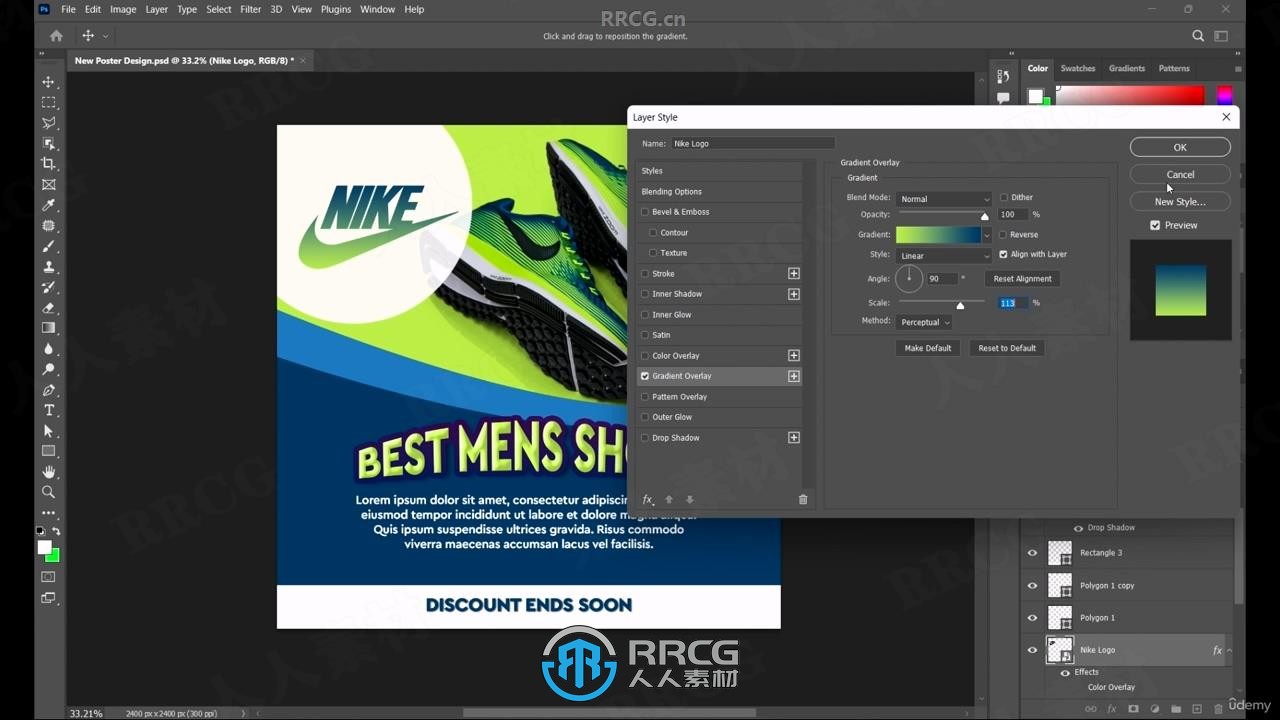The width and height of the screenshot is (1280, 720).
Task: Open the Layer menu
Action: (157, 9)
